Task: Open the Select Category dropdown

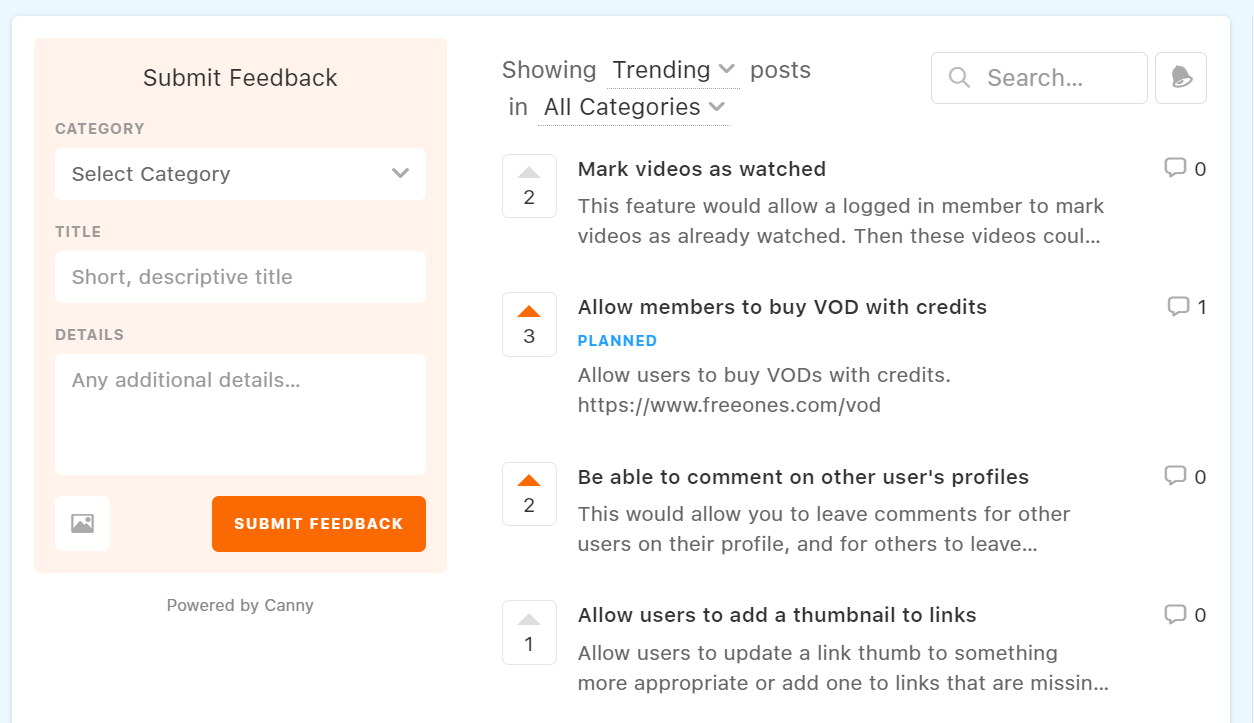Action: pyautogui.click(x=240, y=174)
